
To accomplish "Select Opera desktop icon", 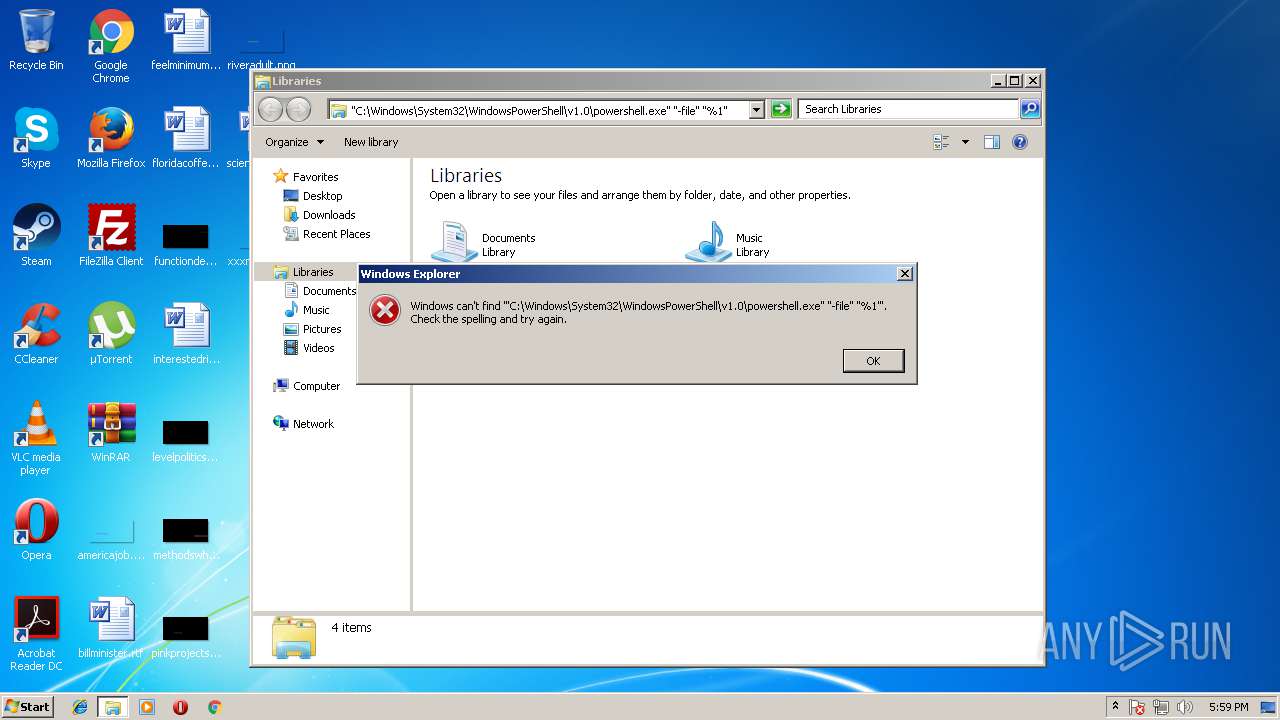I will [36, 530].
